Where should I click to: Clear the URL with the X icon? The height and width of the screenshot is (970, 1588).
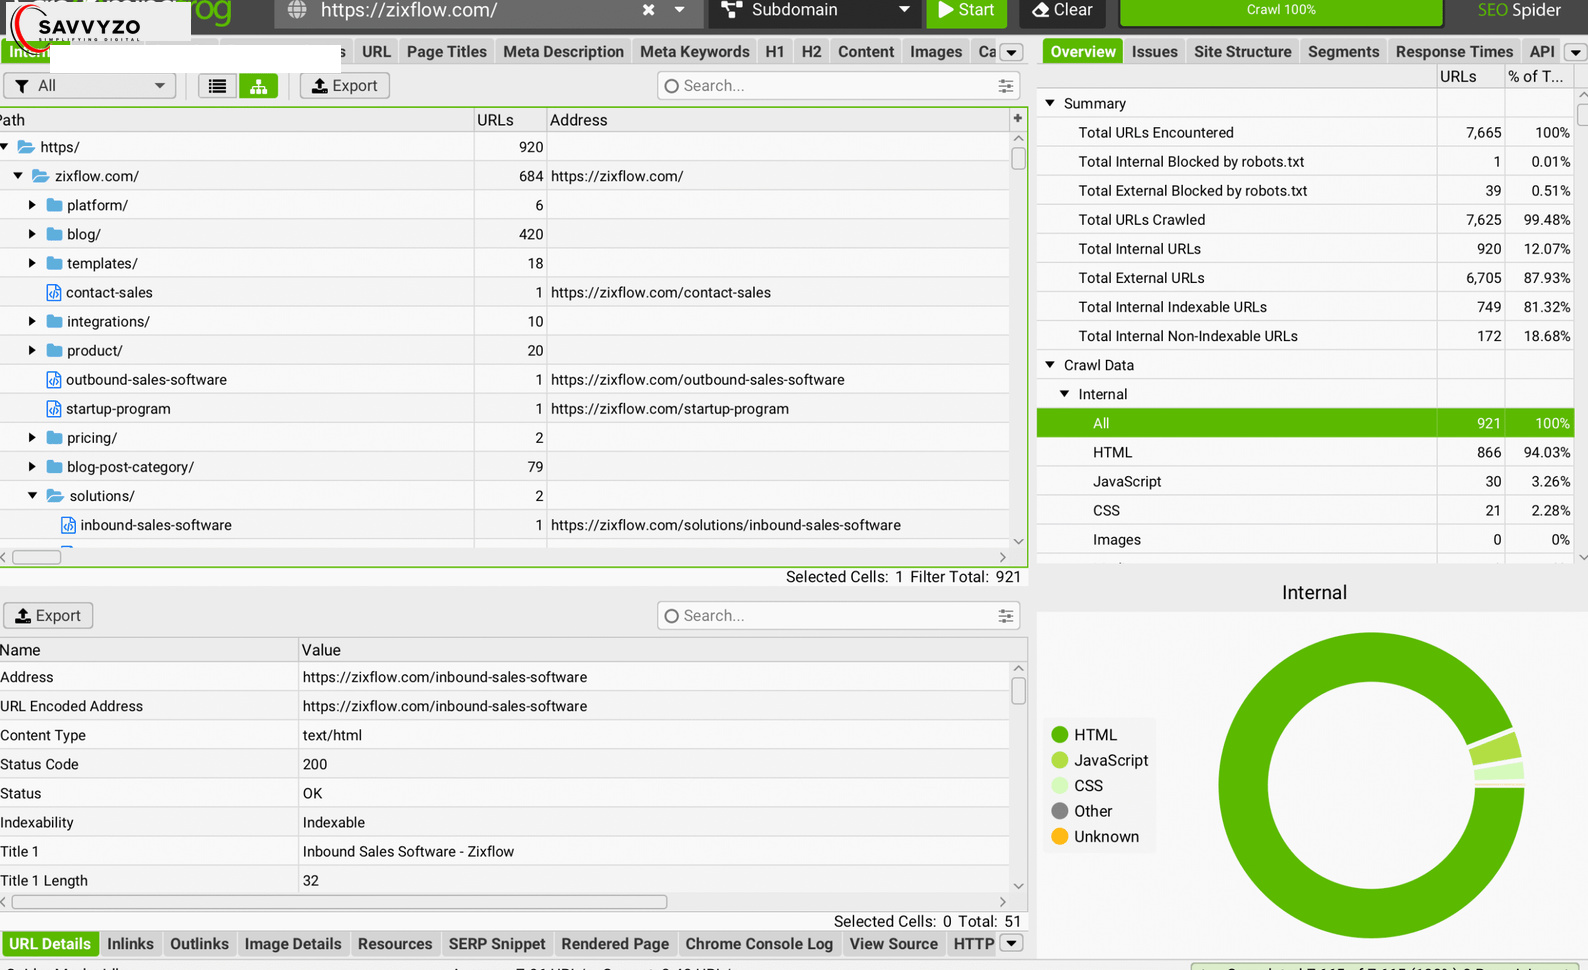[x=648, y=10]
